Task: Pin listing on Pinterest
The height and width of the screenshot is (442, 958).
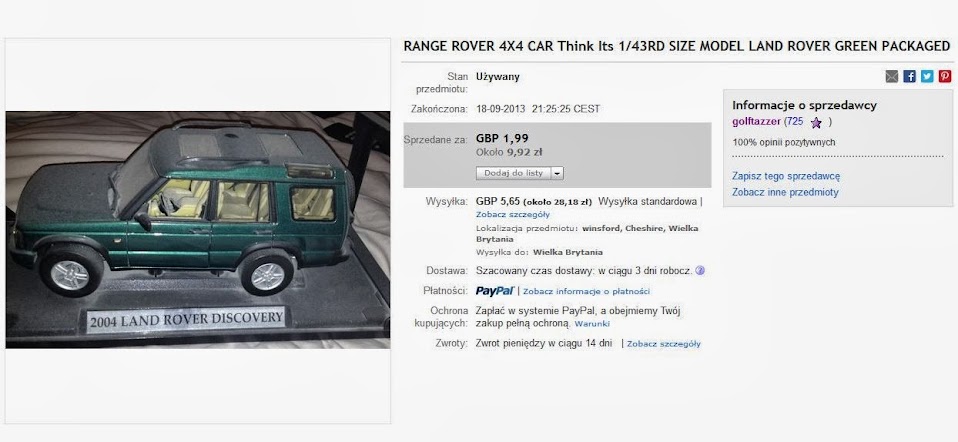Action: pos(945,76)
